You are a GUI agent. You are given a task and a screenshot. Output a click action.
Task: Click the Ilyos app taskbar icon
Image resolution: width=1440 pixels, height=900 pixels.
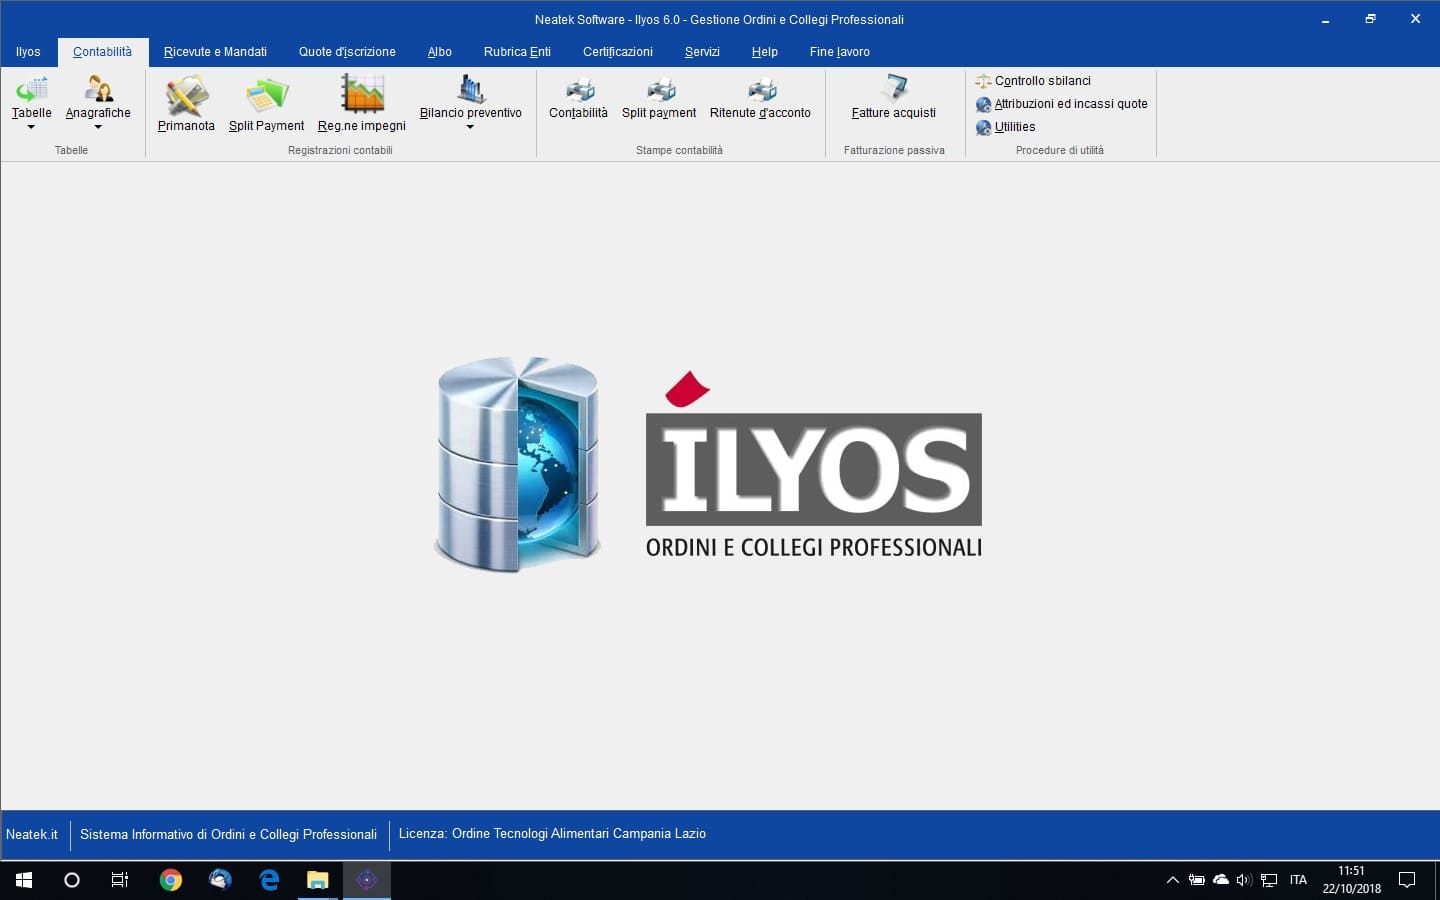tap(367, 880)
